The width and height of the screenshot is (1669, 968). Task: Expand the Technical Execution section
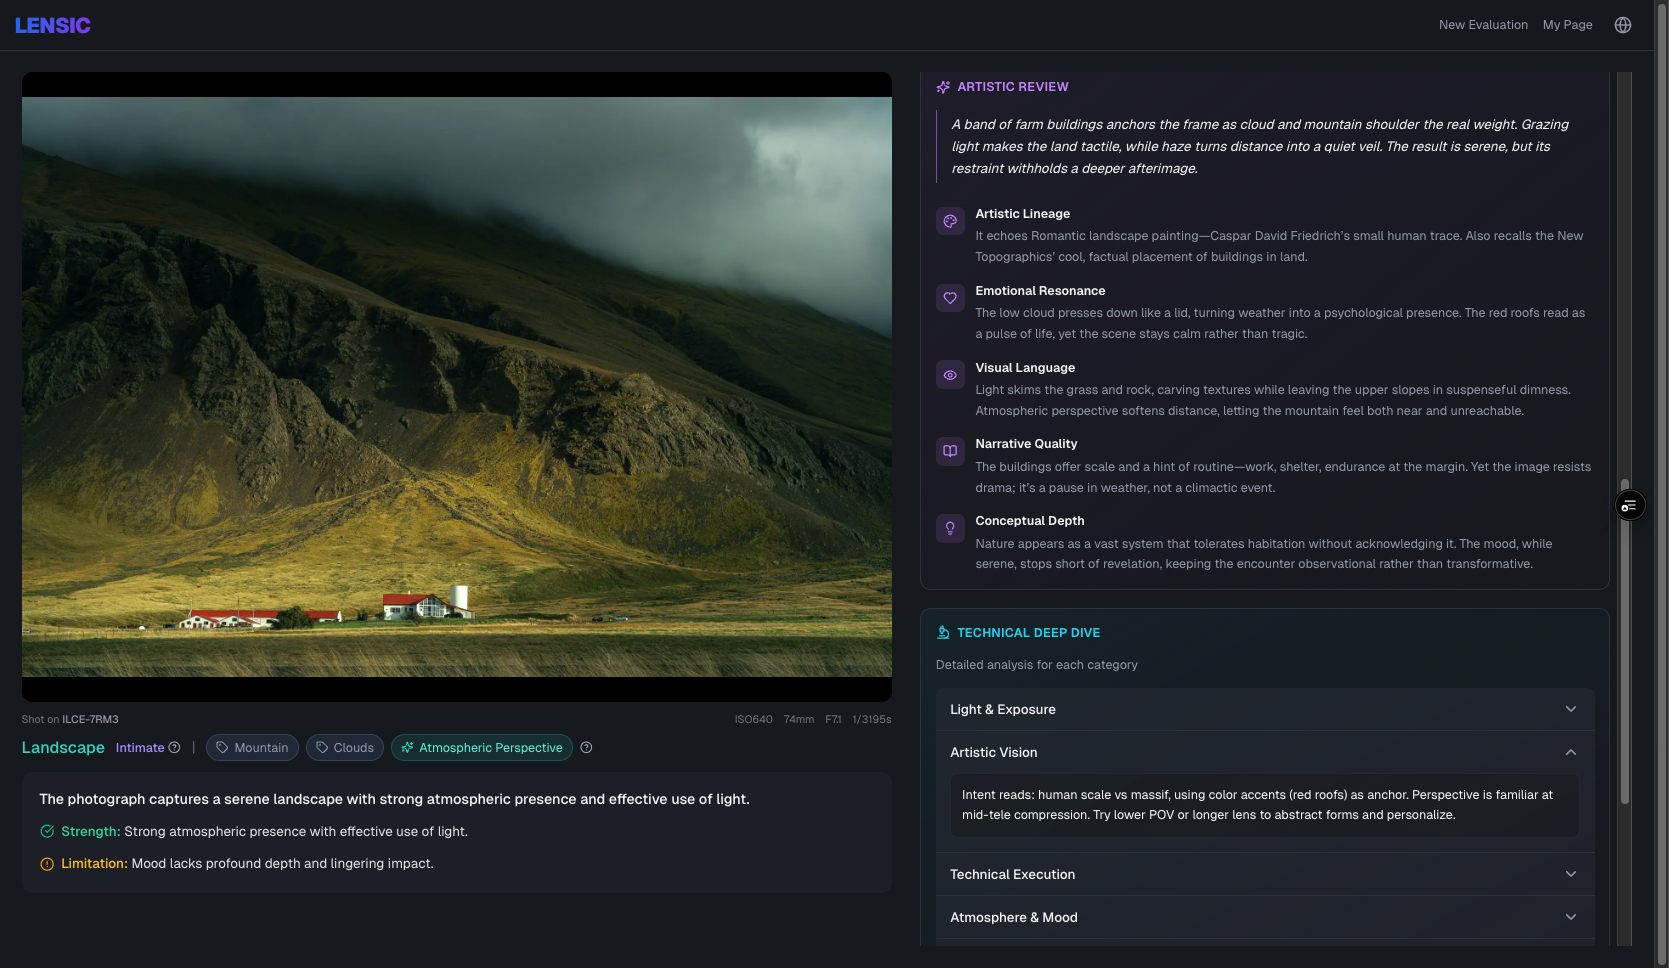(x=1264, y=874)
